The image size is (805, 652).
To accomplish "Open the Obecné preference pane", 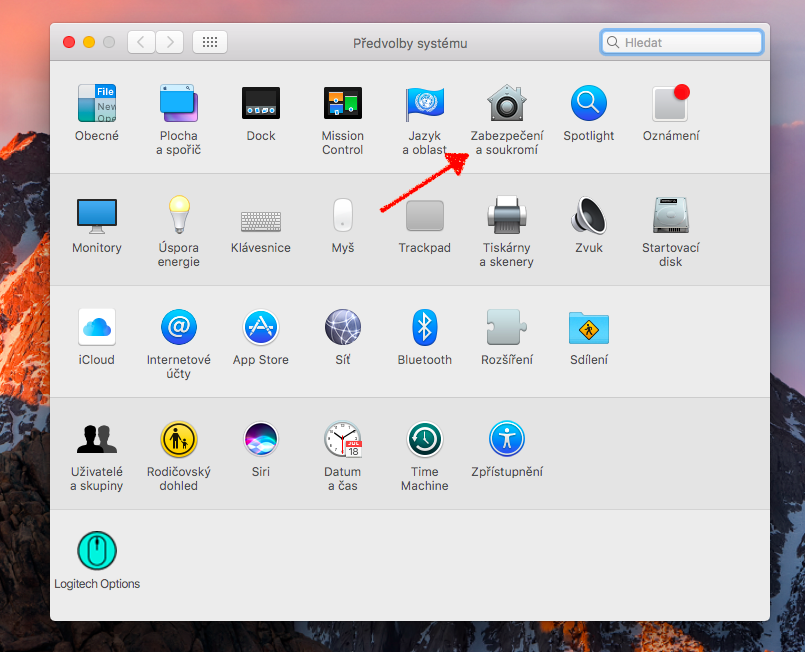I will pos(97,104).
